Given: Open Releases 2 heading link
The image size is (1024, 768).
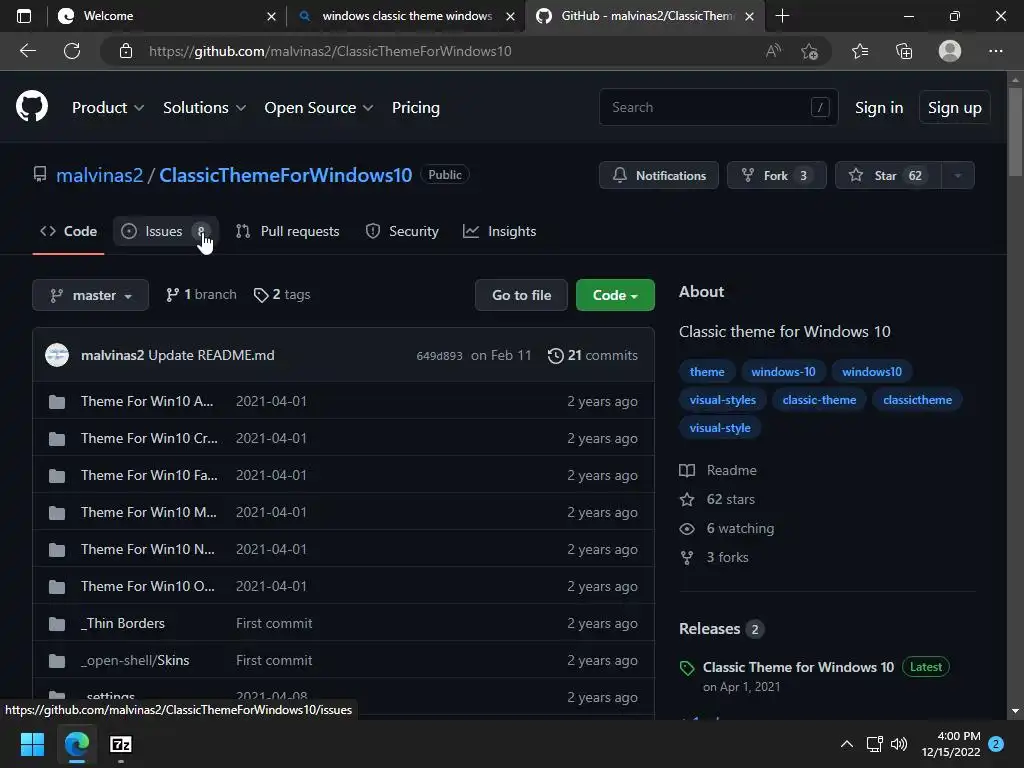Looking at the screenshot, I should point(721,629).
